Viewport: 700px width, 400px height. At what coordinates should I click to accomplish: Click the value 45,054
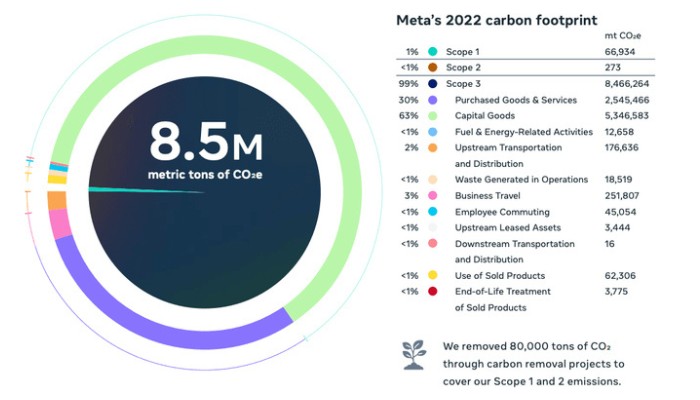(x=620, y=212)
